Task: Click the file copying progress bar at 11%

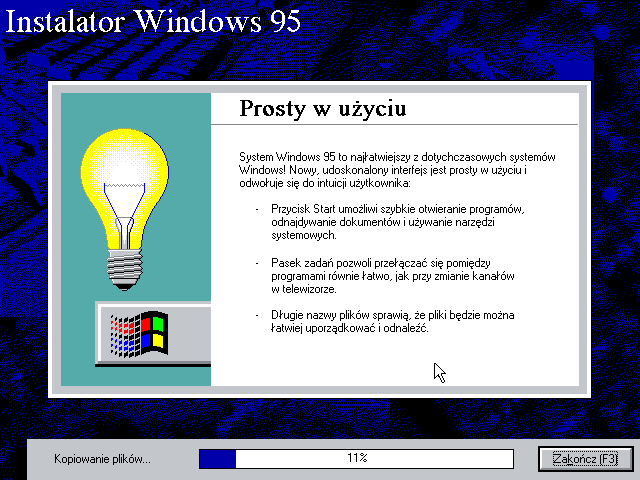Action: [x=356, y=458]
